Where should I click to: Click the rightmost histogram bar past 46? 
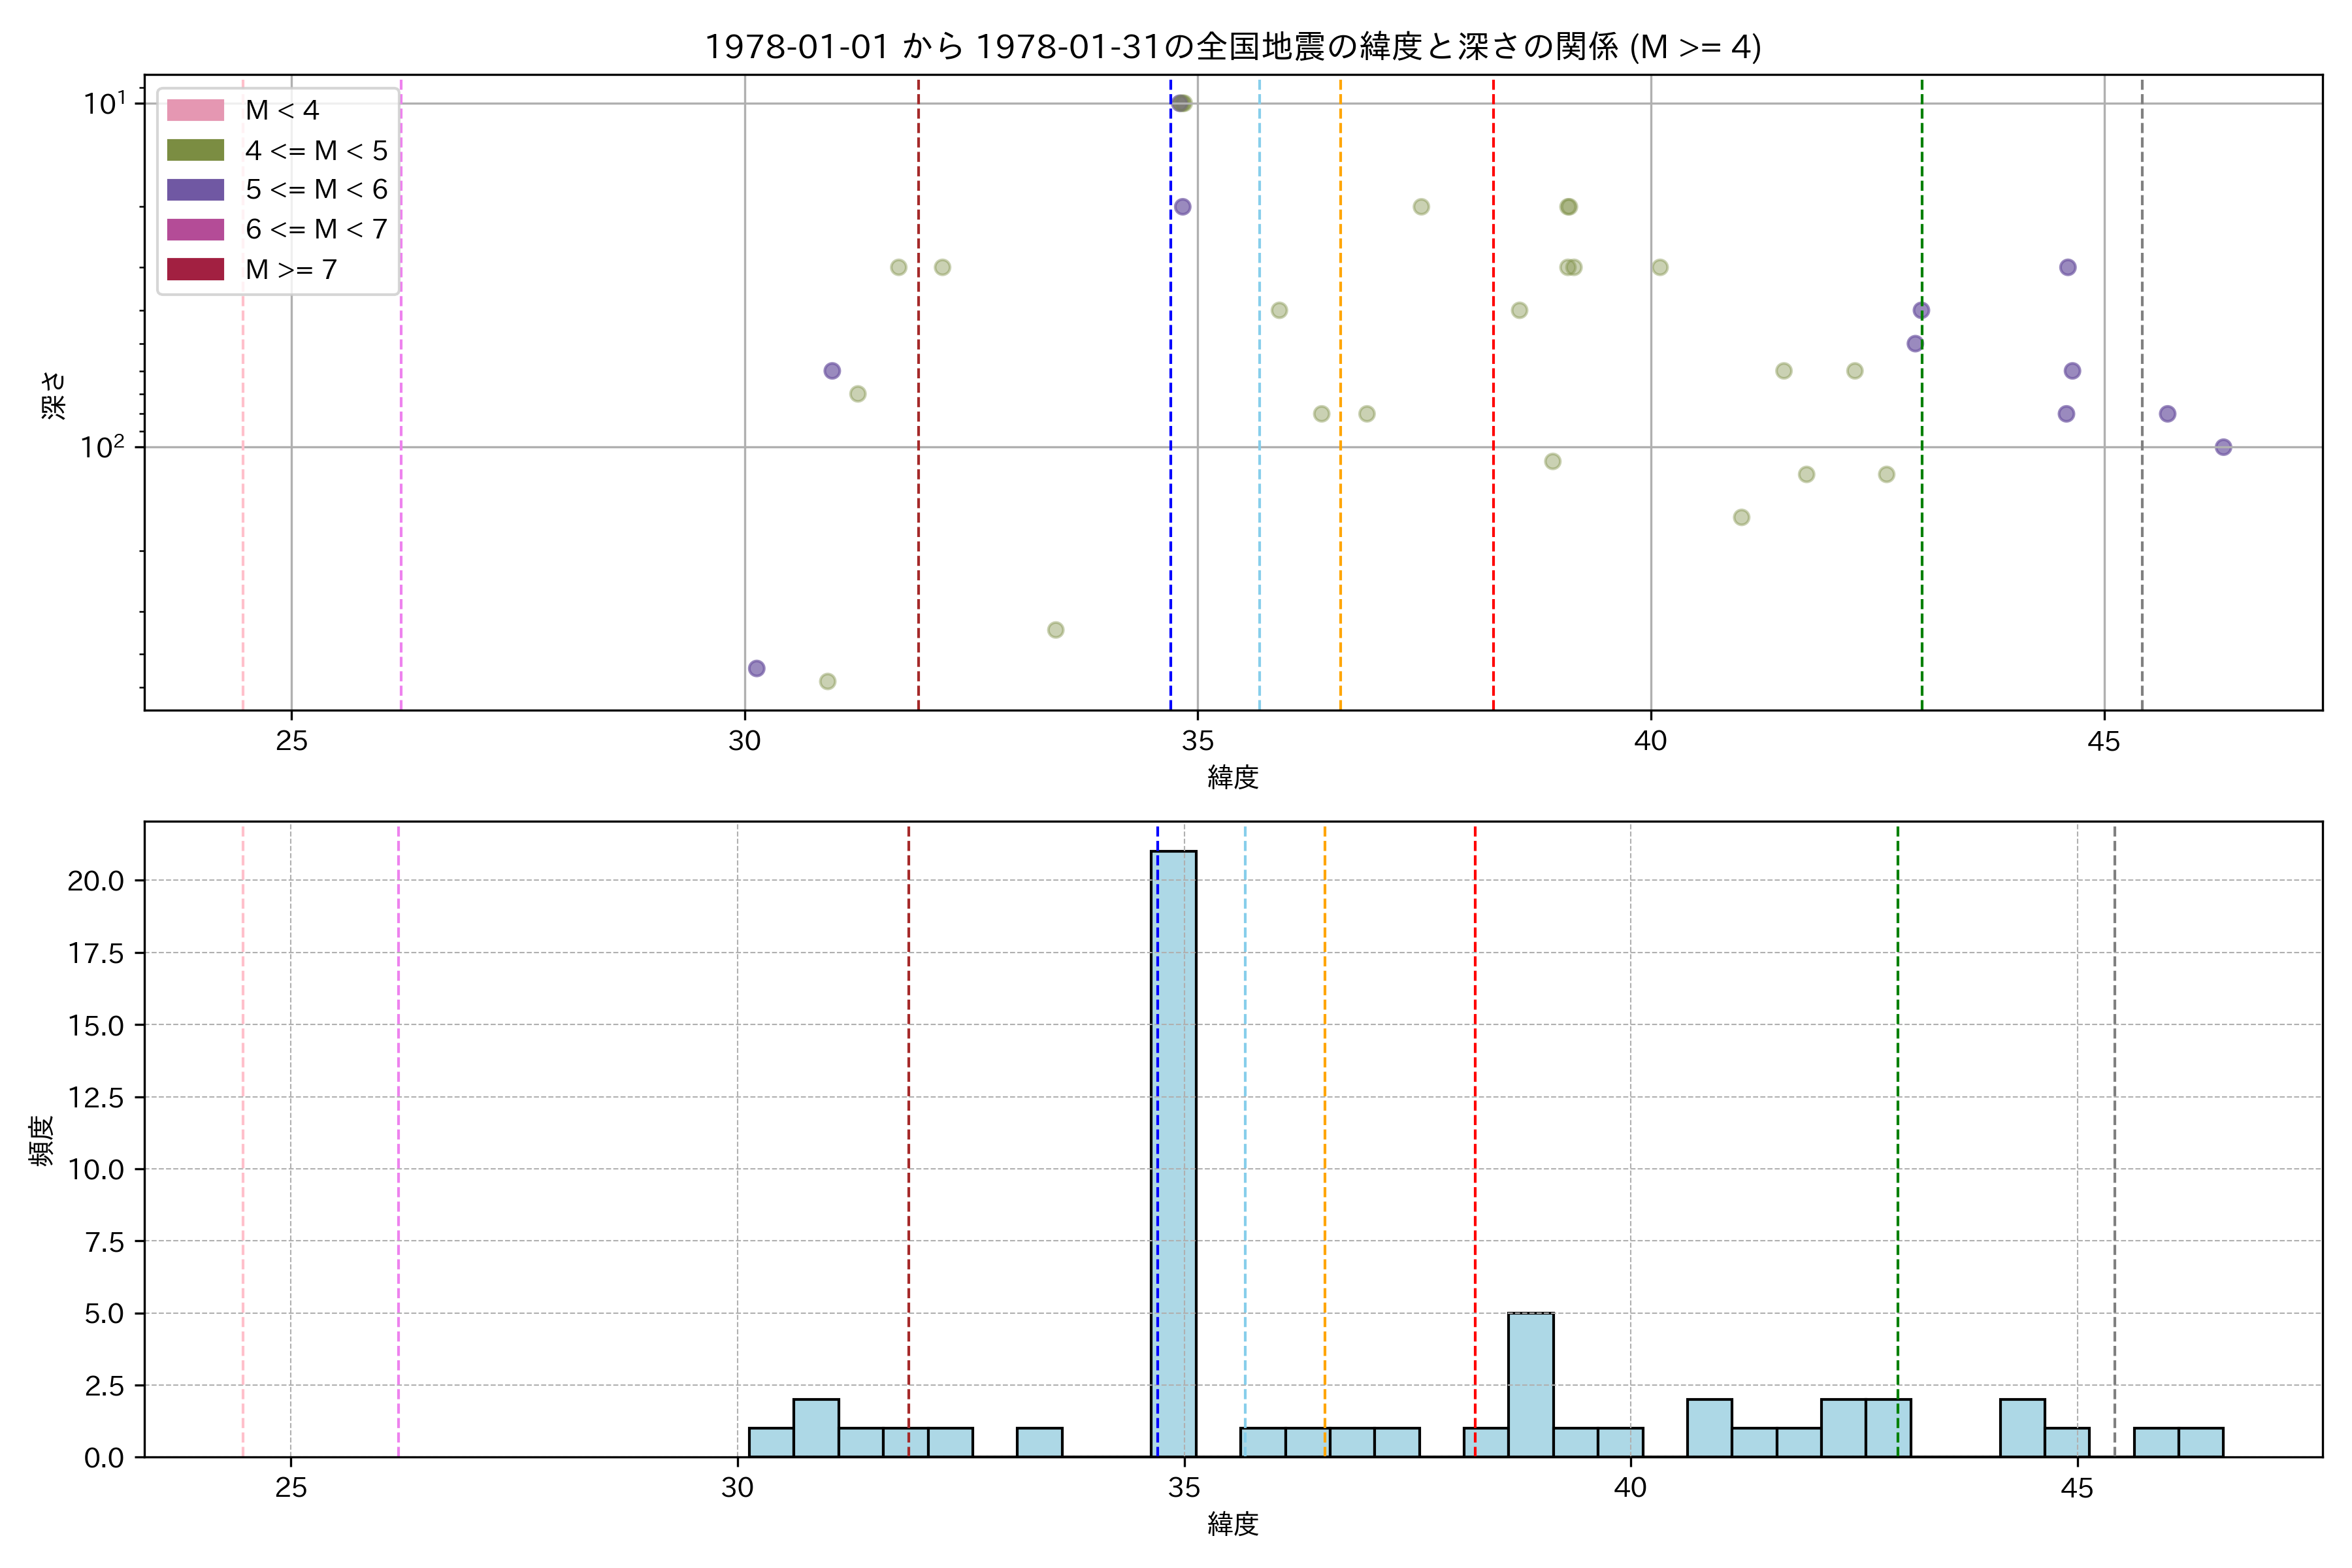coord(2200,1442)
